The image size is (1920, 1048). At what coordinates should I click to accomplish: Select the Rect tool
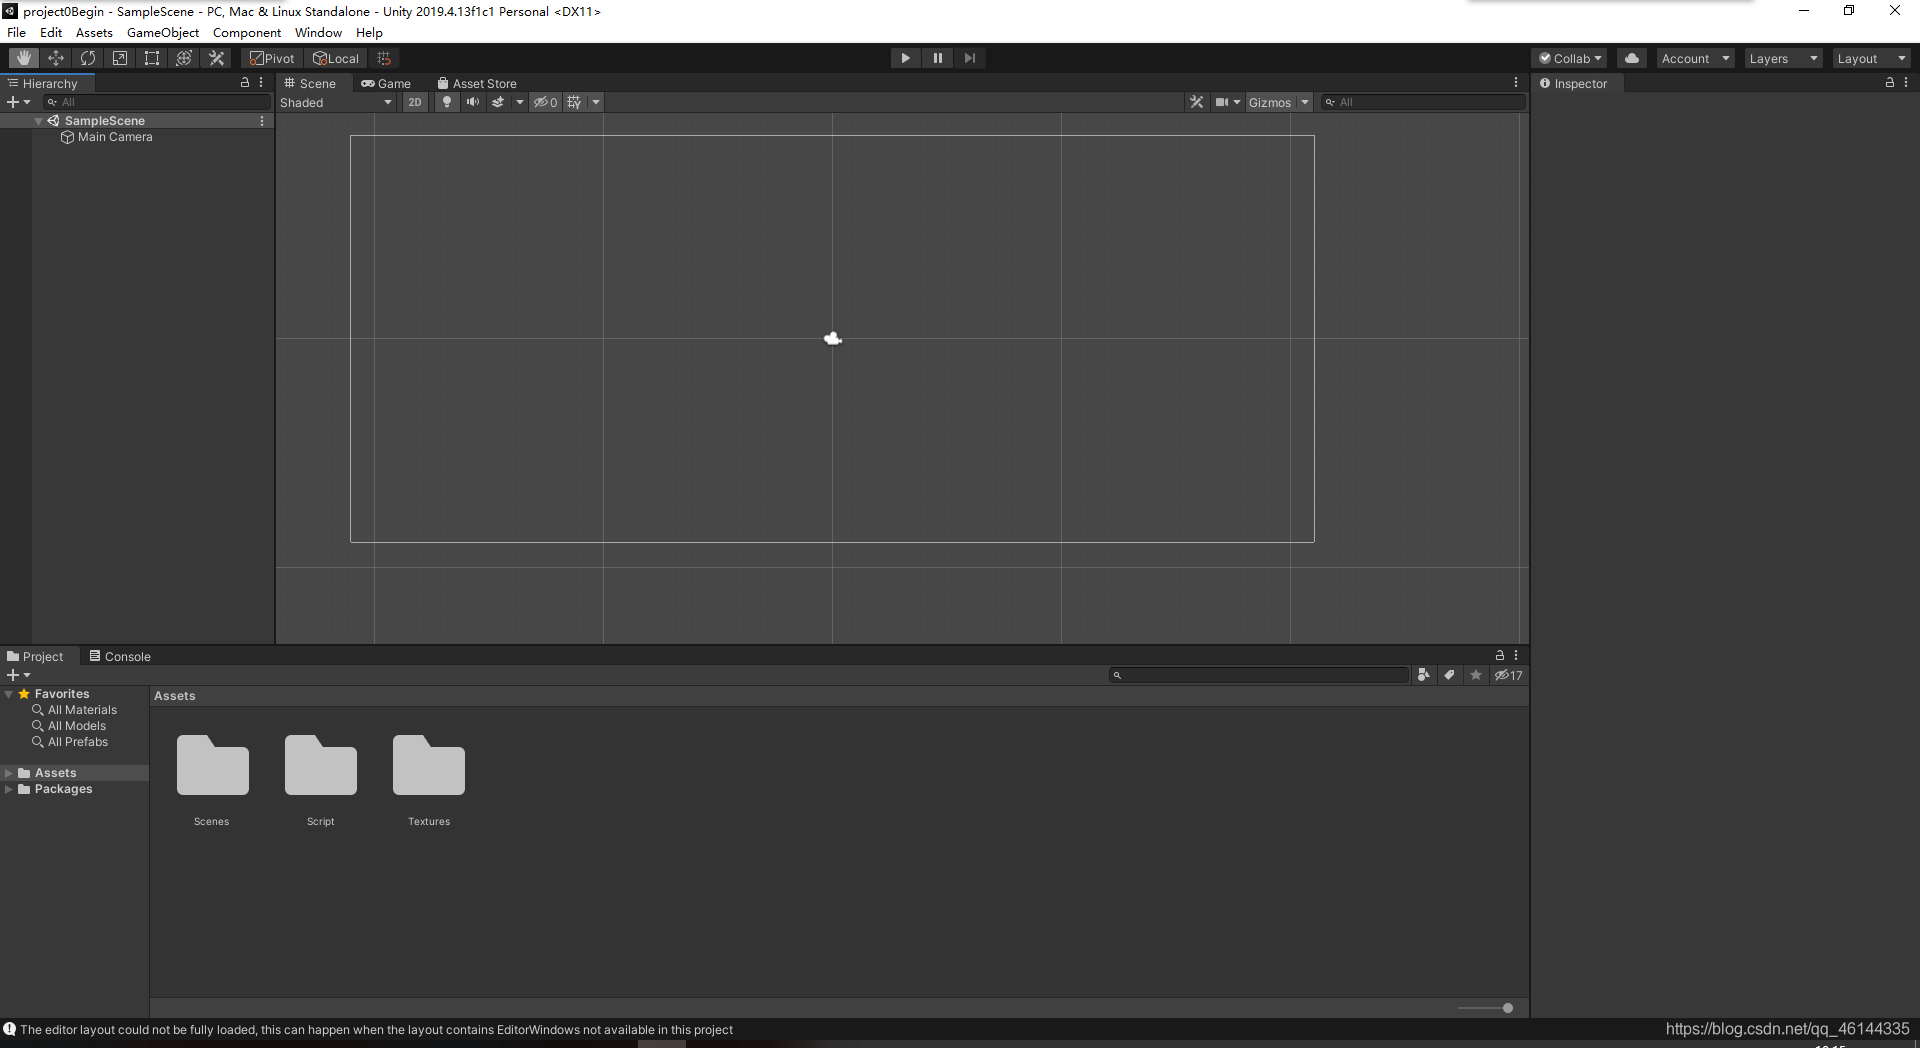point(152,58)
